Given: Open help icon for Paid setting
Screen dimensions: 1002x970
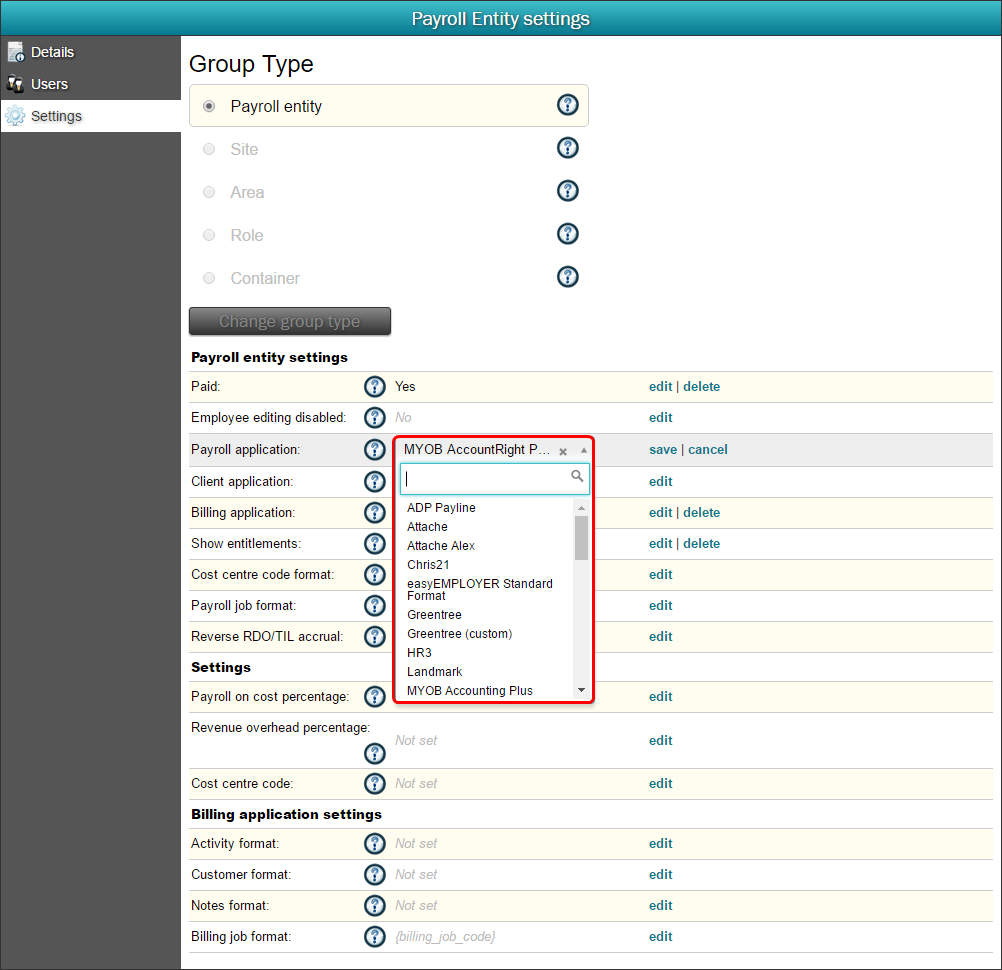Looking at the screenshot, I should click(374, 387).
